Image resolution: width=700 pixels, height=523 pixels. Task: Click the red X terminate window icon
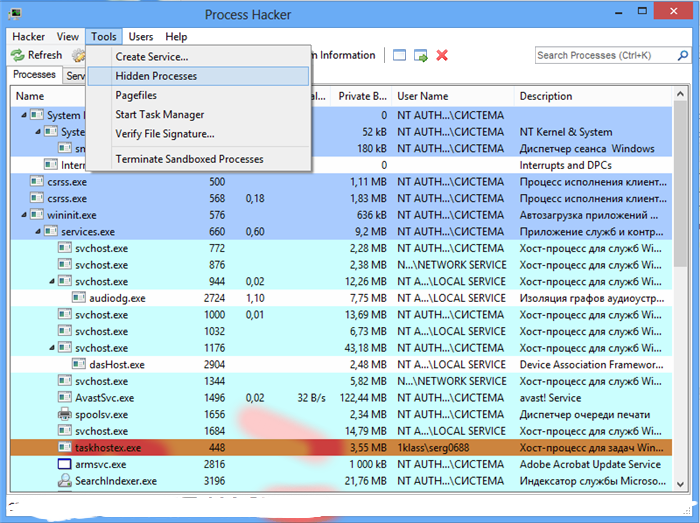coord(442,55)
